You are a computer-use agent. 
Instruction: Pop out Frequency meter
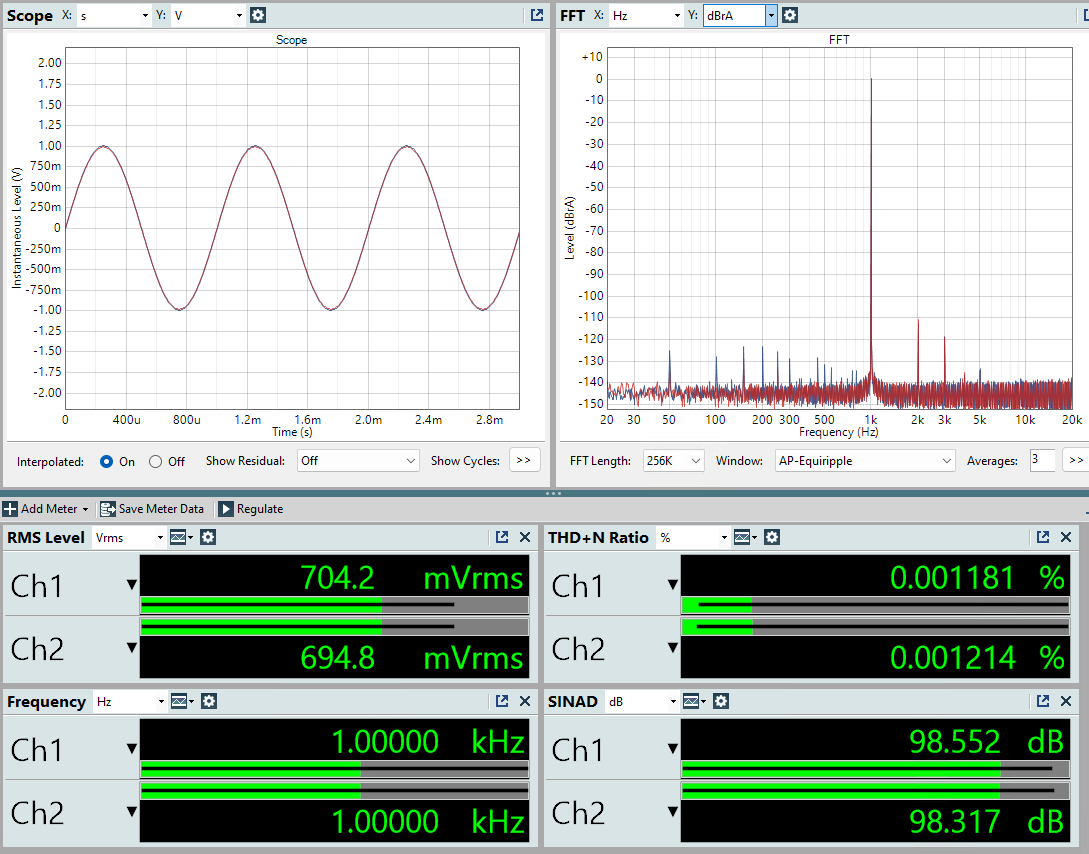point(502,701)
